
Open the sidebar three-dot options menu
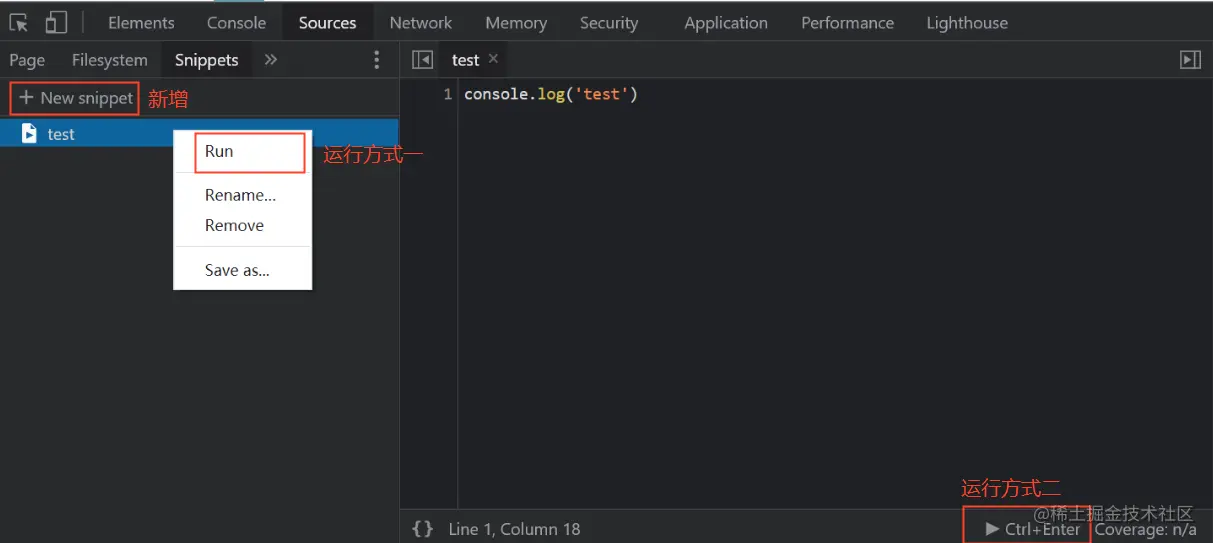tap(377, 60)
